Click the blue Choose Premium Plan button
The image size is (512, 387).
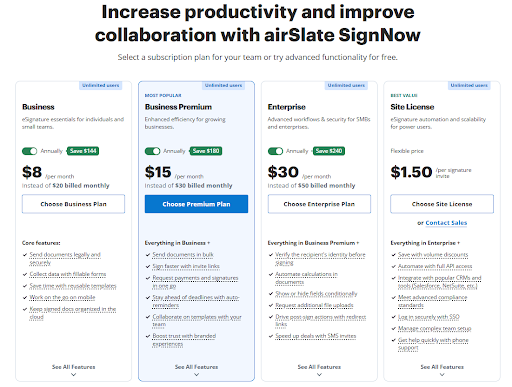coord(196,204)
